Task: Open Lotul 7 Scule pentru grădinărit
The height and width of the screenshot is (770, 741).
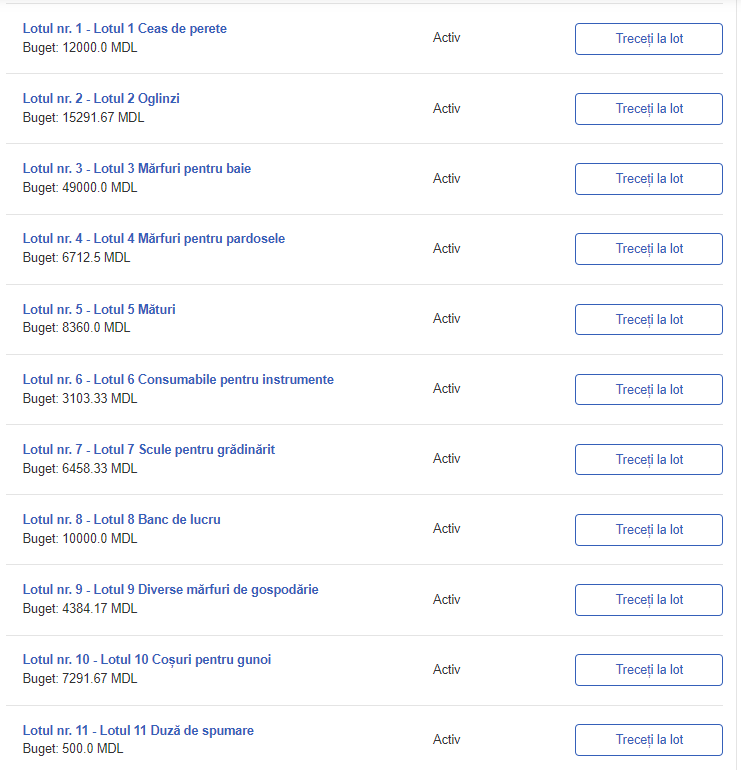Action: pyautogui.click(x=149, y=449)
